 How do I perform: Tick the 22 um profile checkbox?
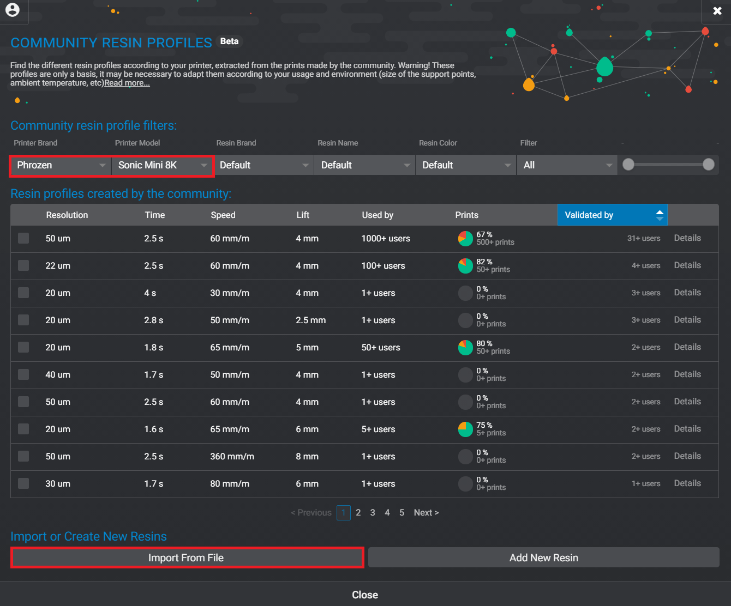click(x=24, y=266)
